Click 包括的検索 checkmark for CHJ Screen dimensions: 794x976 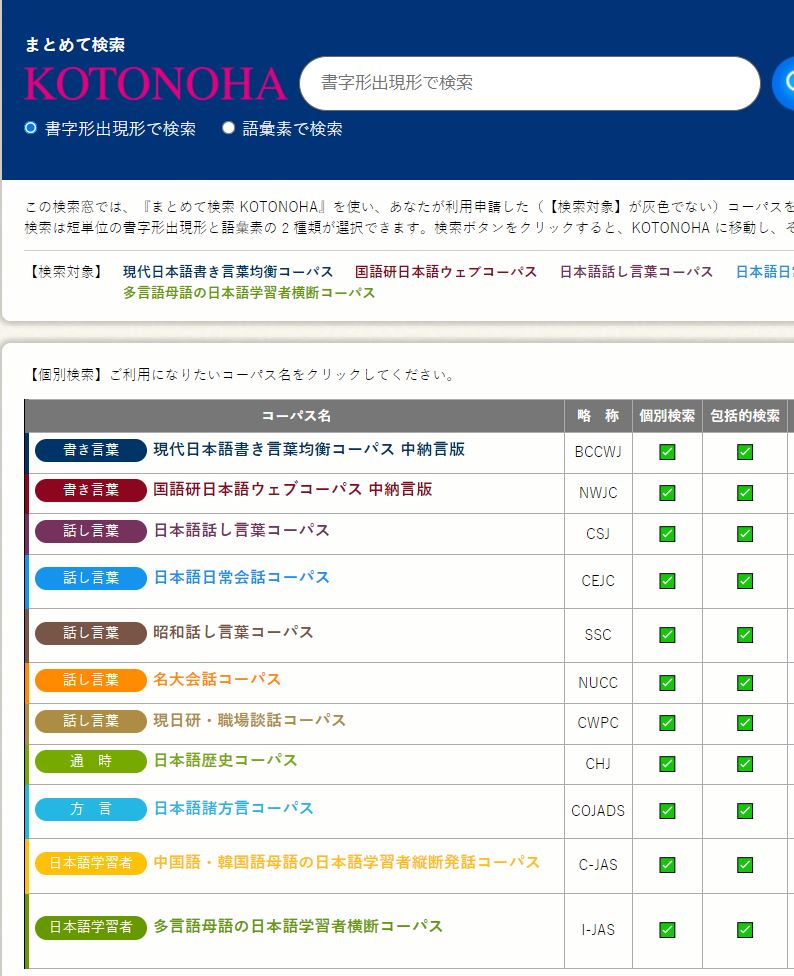[745, 764]
